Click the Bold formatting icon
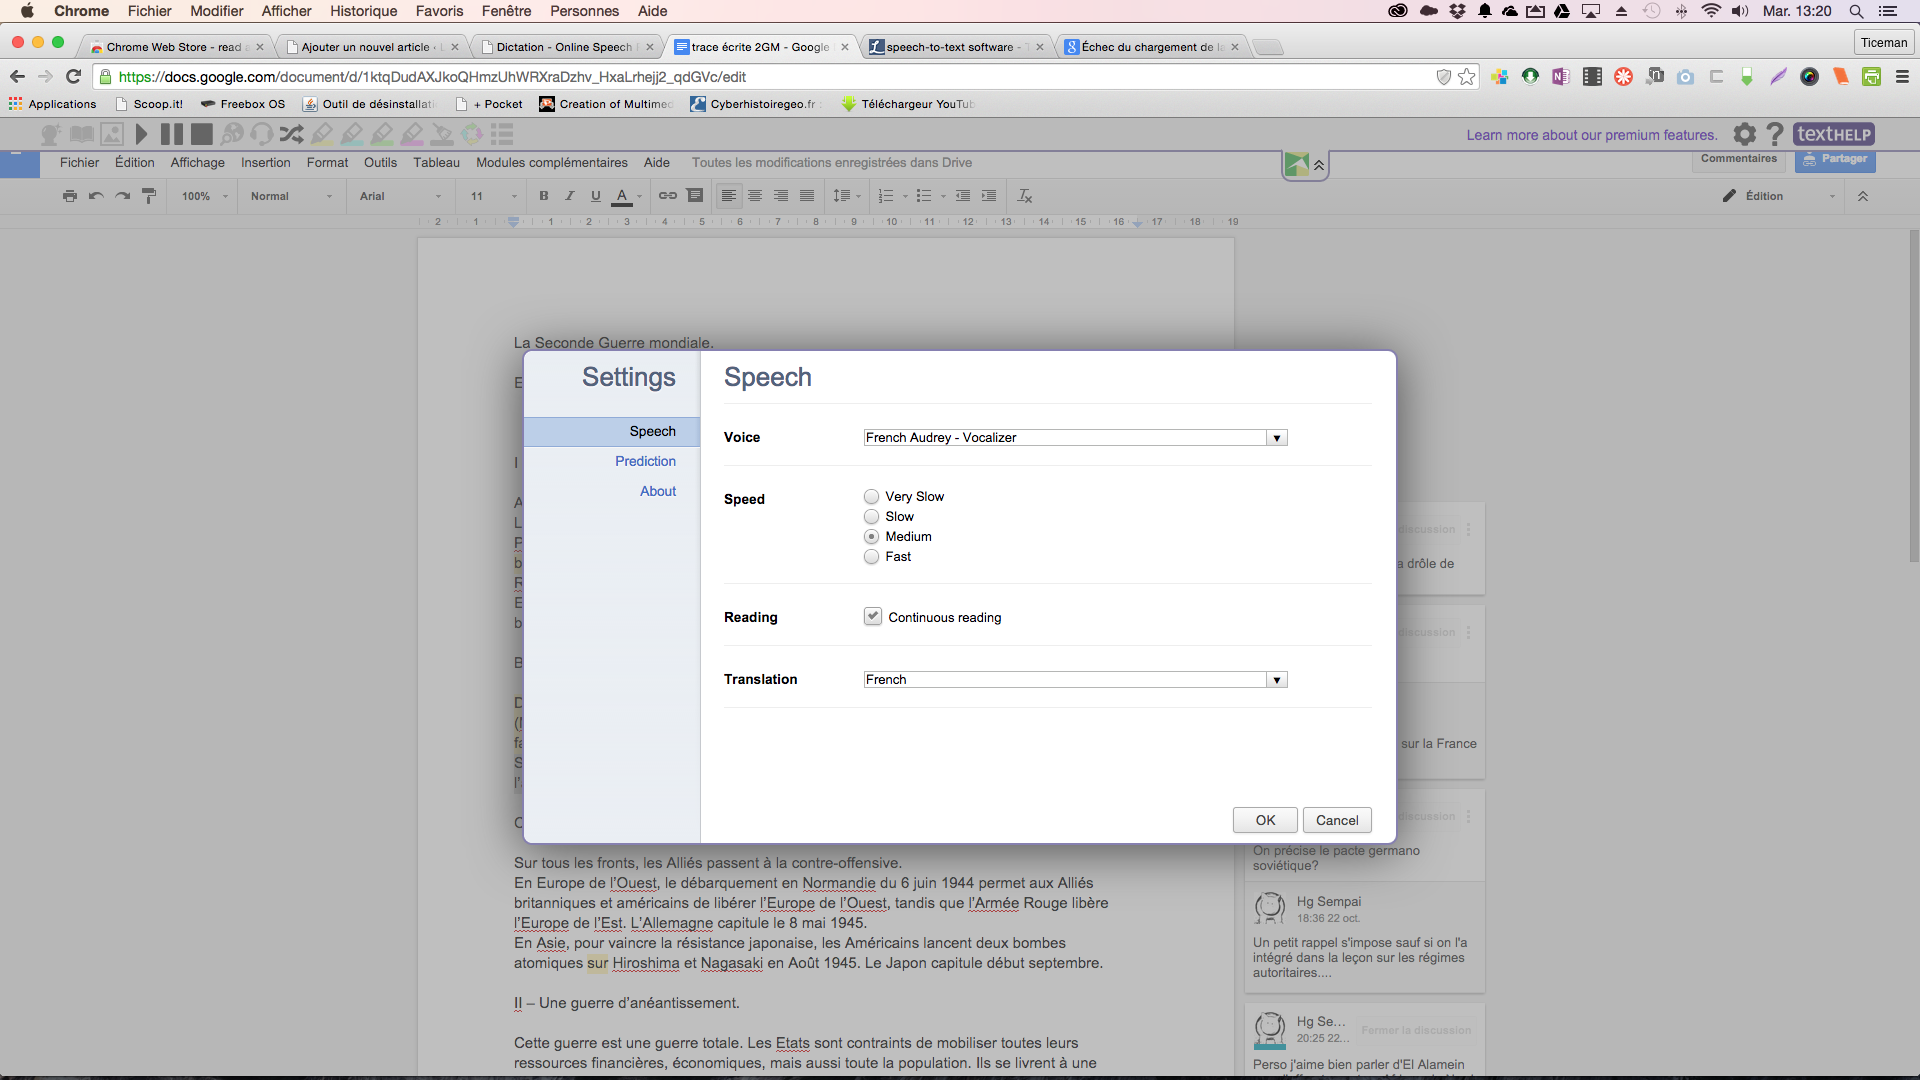 [x=543, y=195]
